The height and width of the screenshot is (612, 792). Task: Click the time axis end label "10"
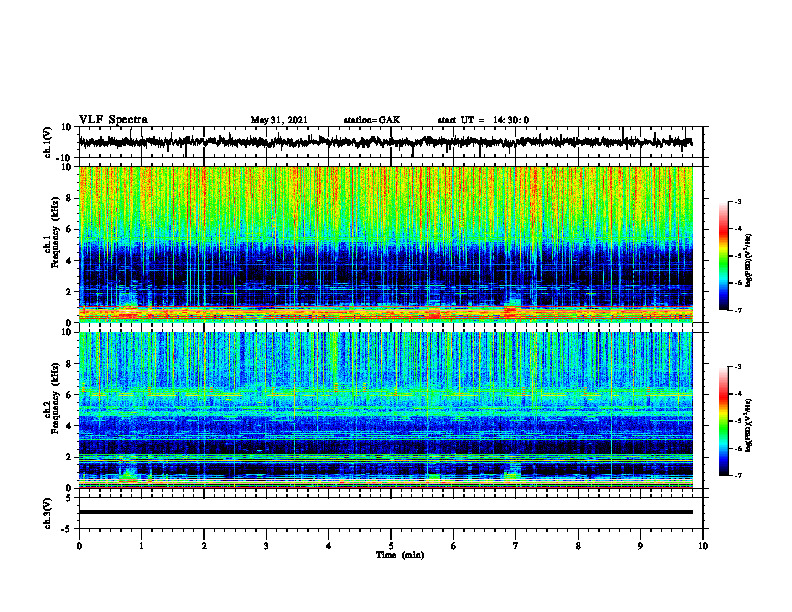(703, 546)
